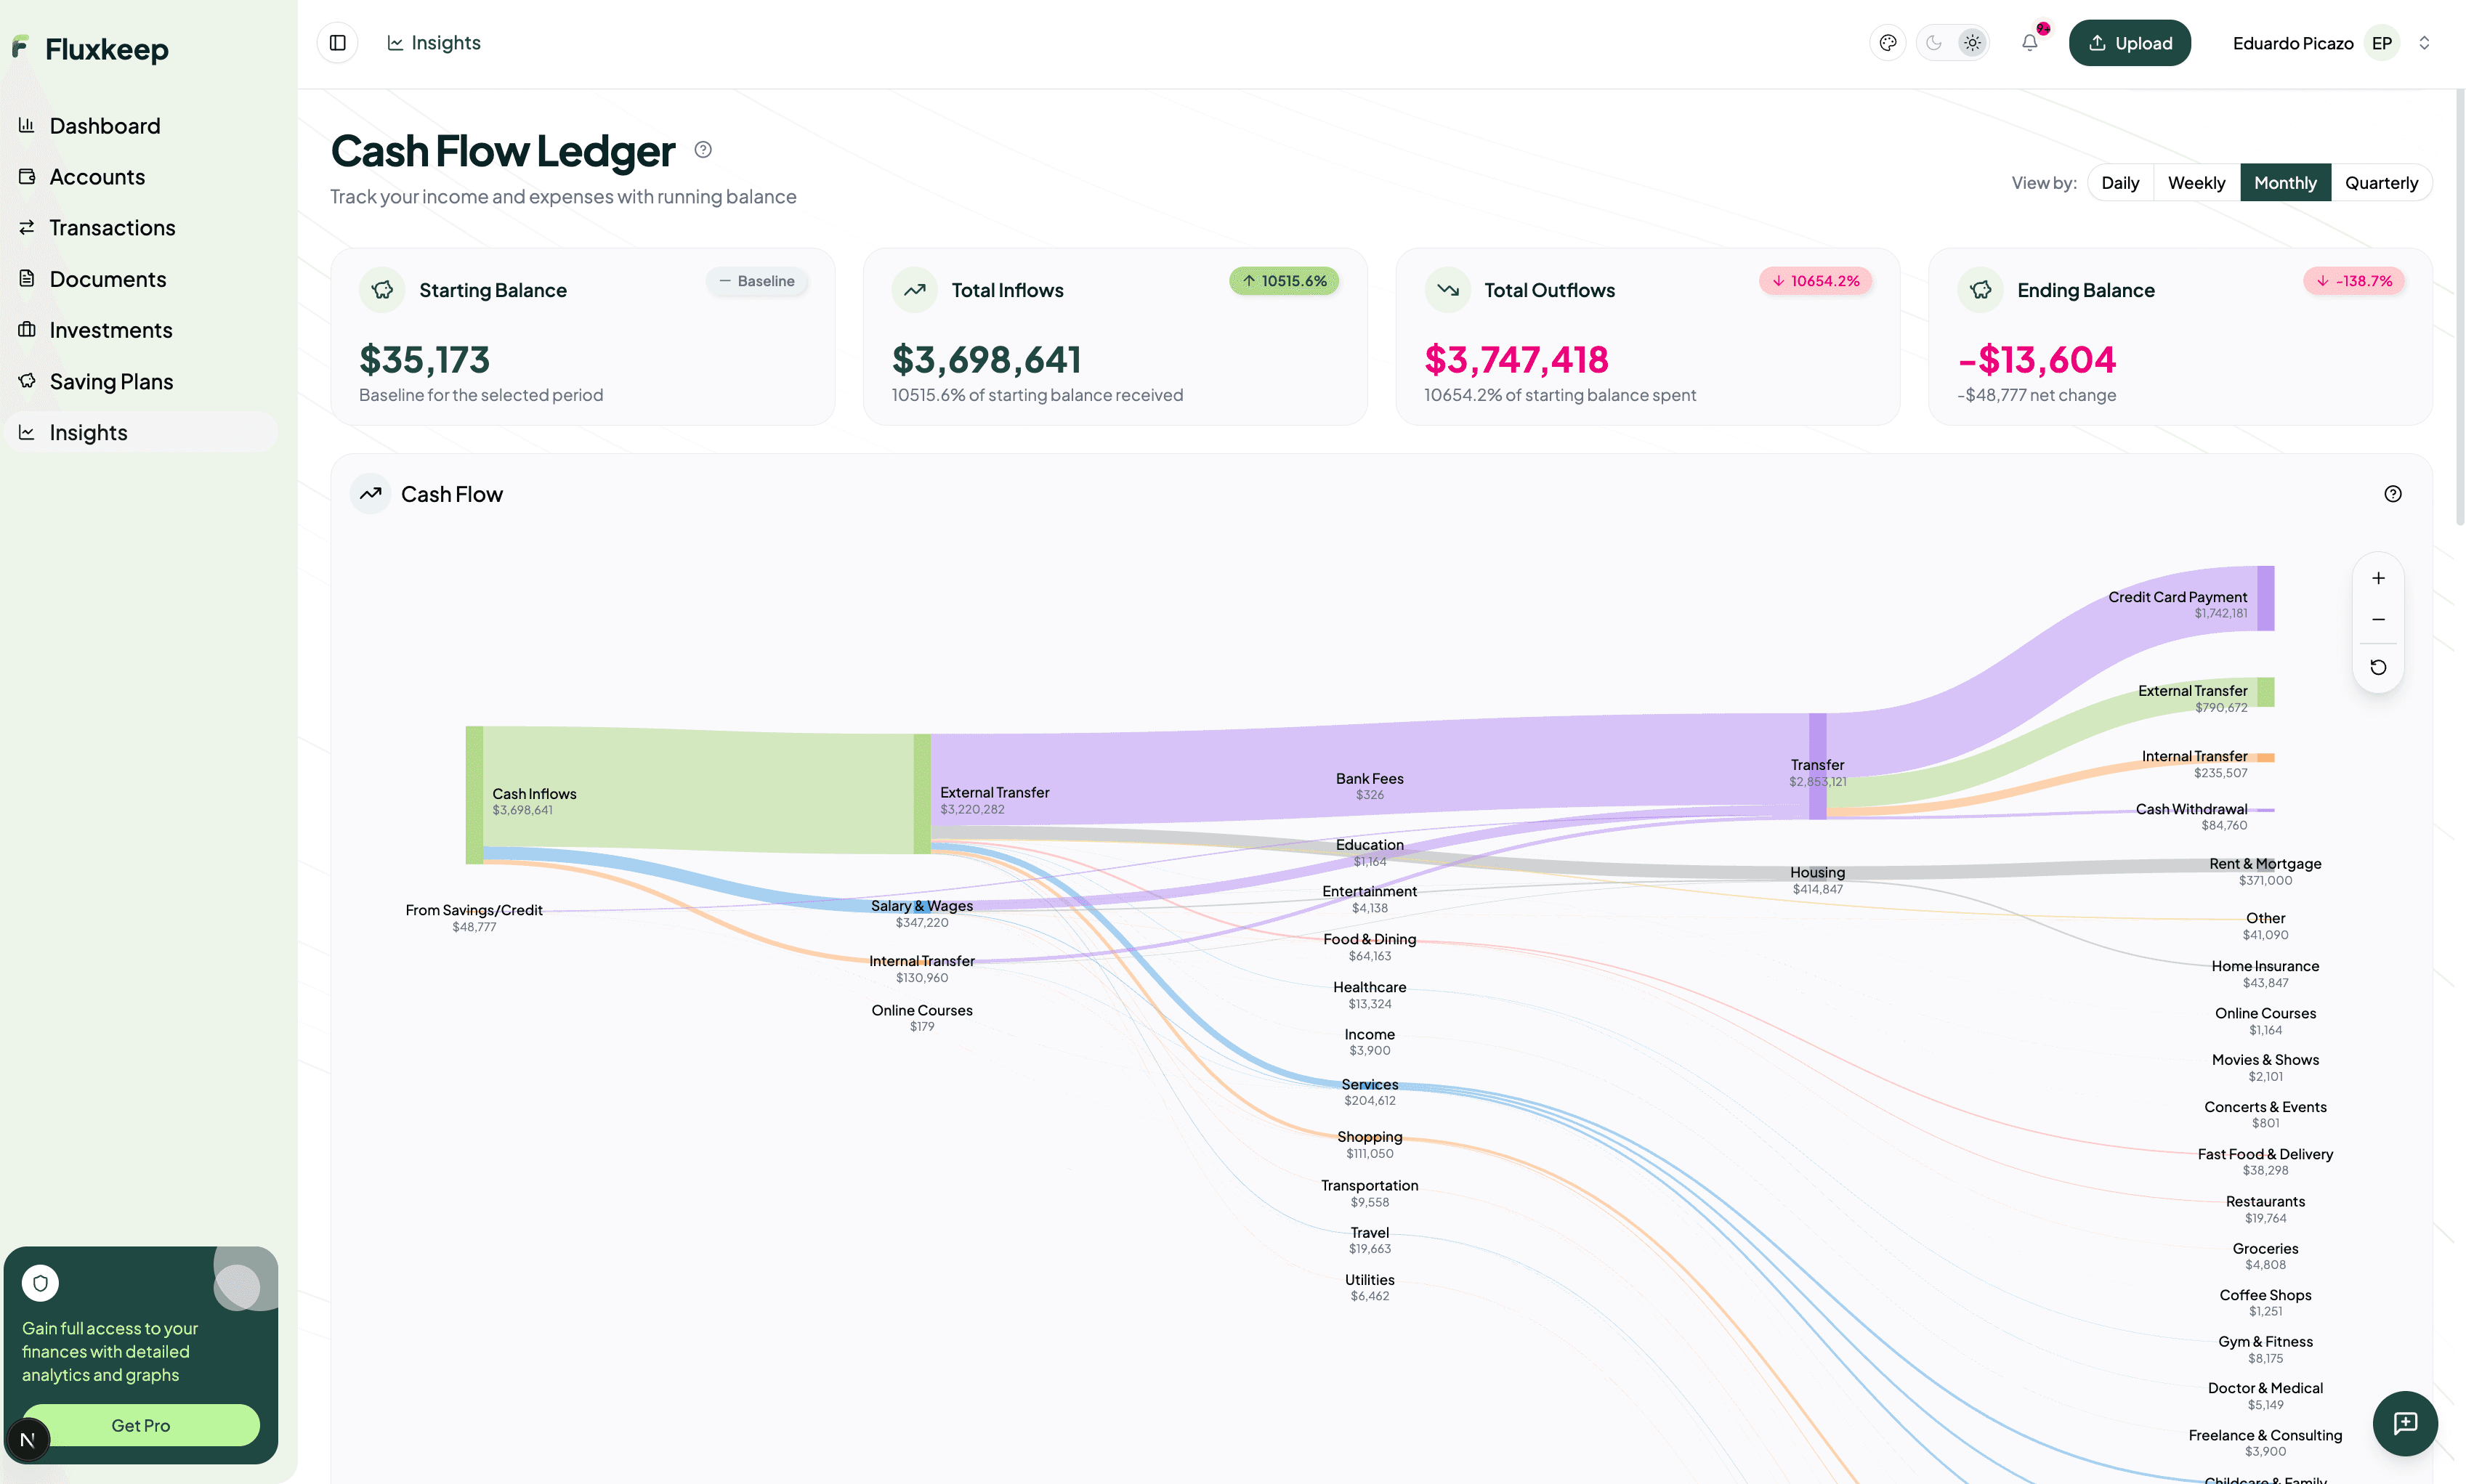Click the help icon beside Cash Flow Ledger
Viewport: 2466px width, 1484px height.
[703, 148]
